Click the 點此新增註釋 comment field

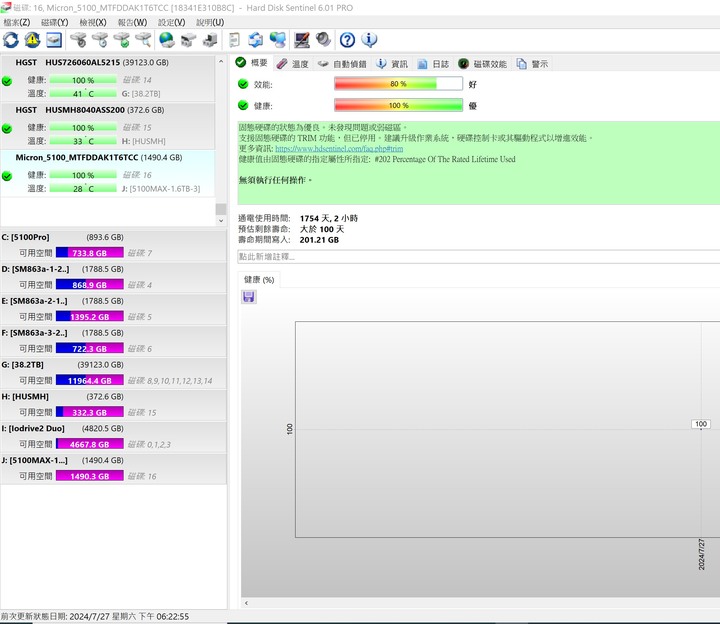(478, 256)
